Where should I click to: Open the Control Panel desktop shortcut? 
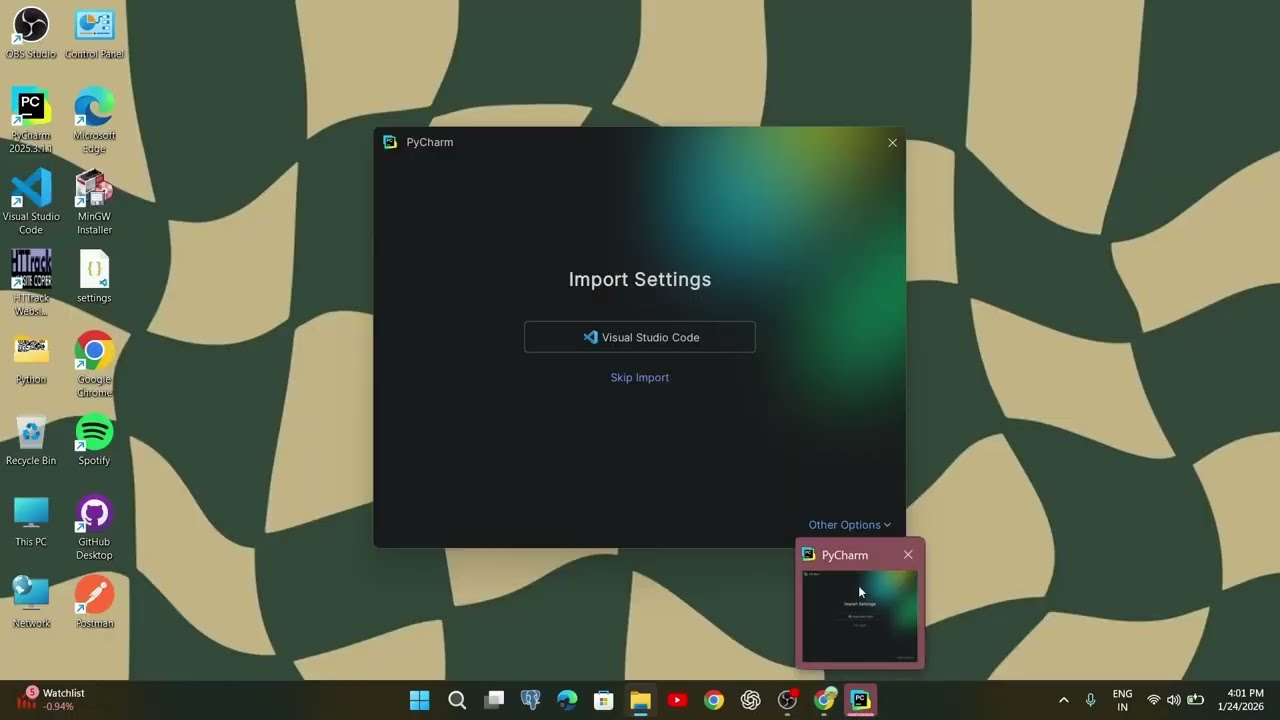94,33
